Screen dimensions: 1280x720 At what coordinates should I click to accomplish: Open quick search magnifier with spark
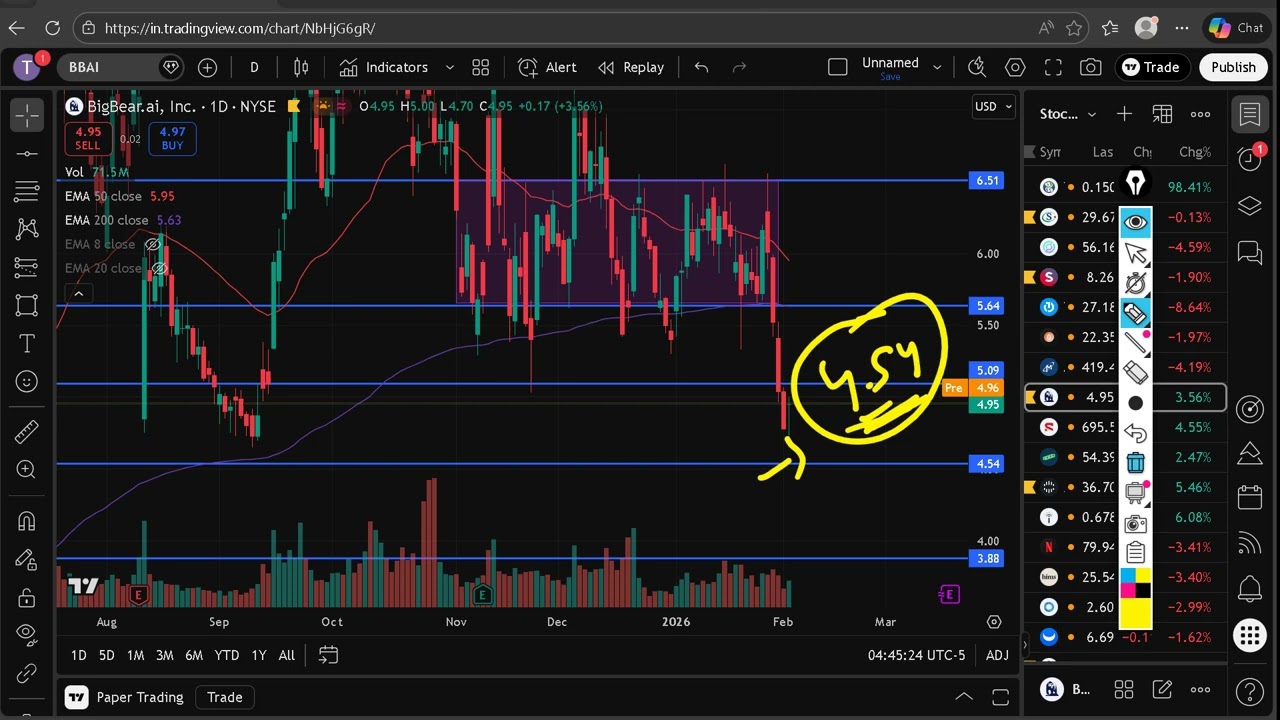pyautogui.click(x=977, y=67)
